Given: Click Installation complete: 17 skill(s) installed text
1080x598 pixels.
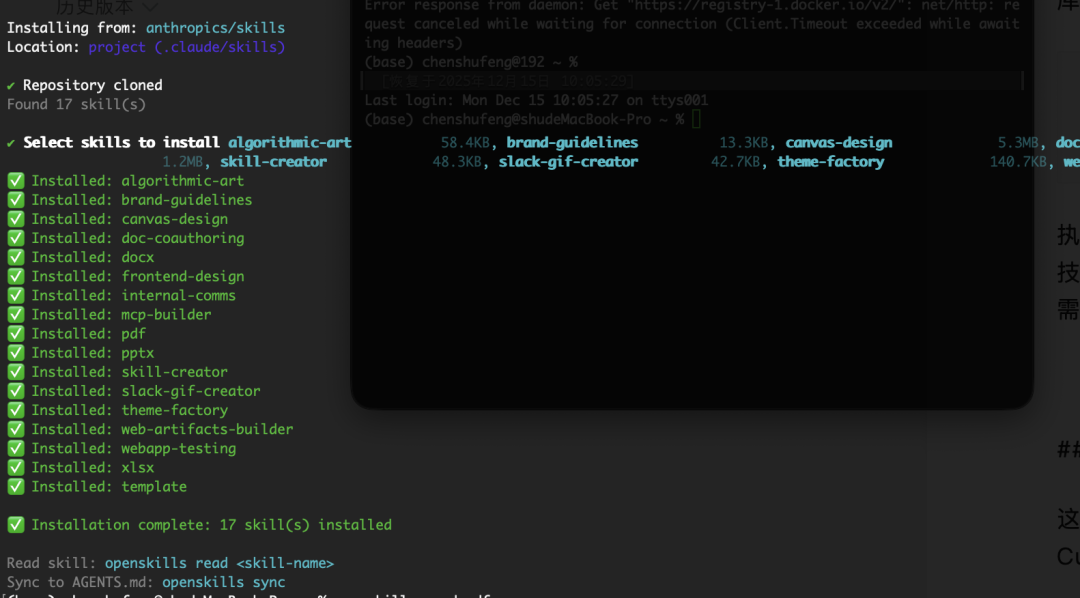Looking at the screenshot, I should tap(211, 525).
